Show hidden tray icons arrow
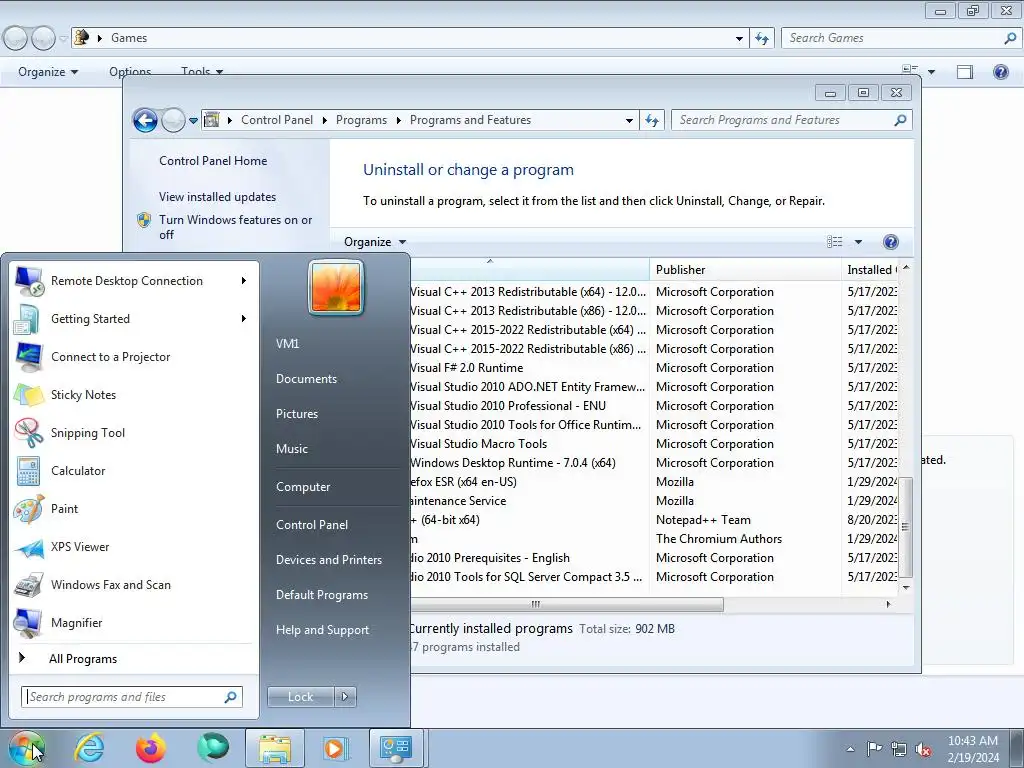1024x768 pixels. click(850, 749)
